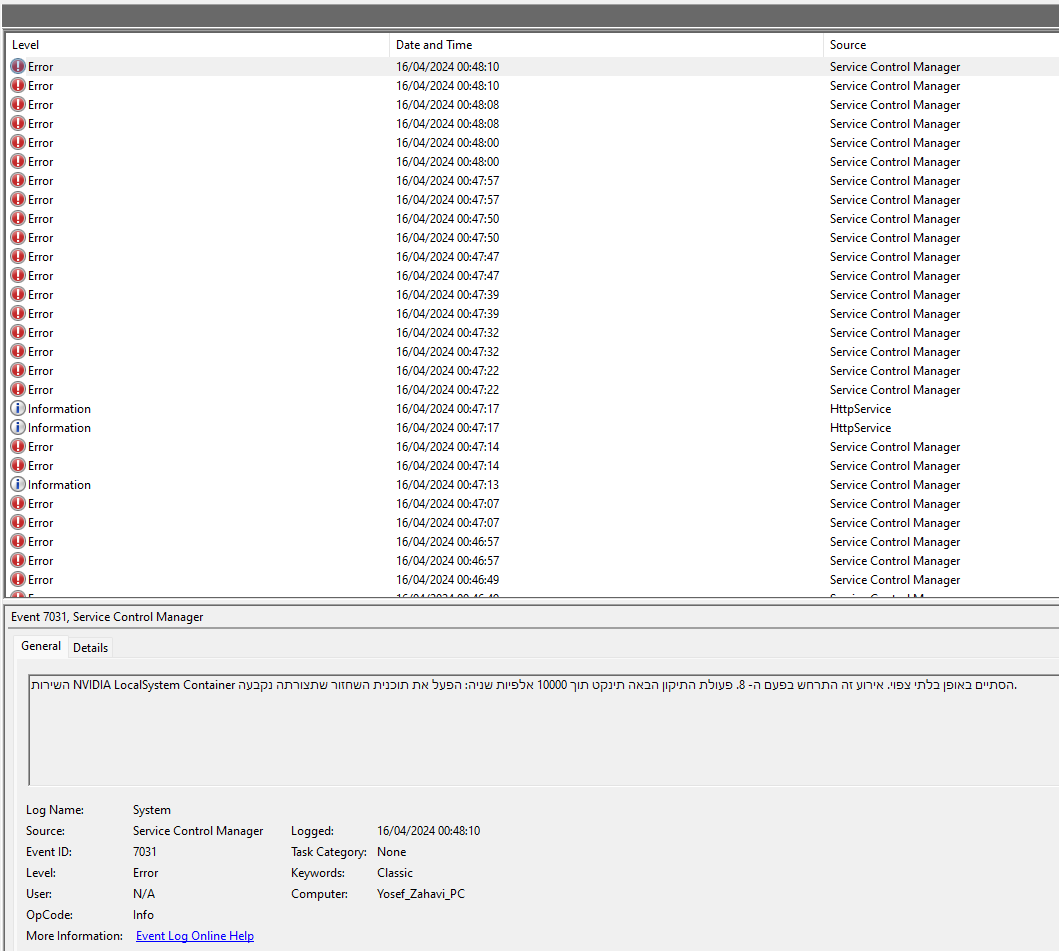Select the Service Control Manager event at 00:46:57
This screenshot has height=951, width=1059.
pyautogui.click(x=200, y=541)
